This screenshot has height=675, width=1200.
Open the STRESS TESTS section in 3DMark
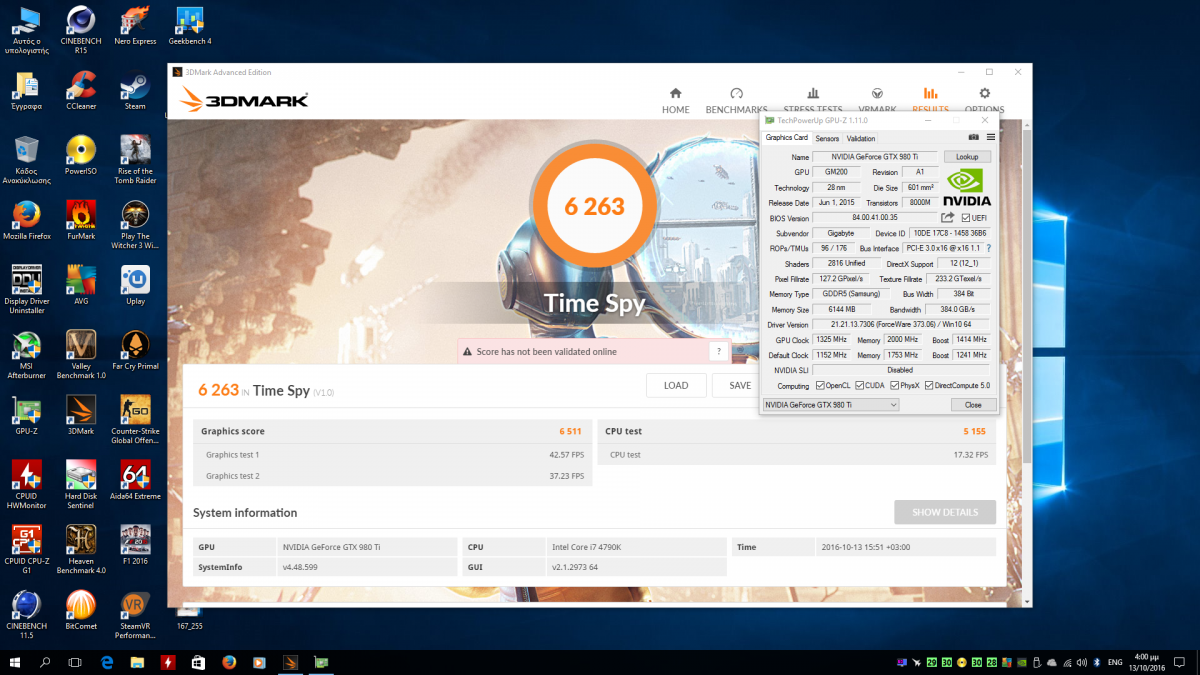pyautogui.click(x=813, y=100)
